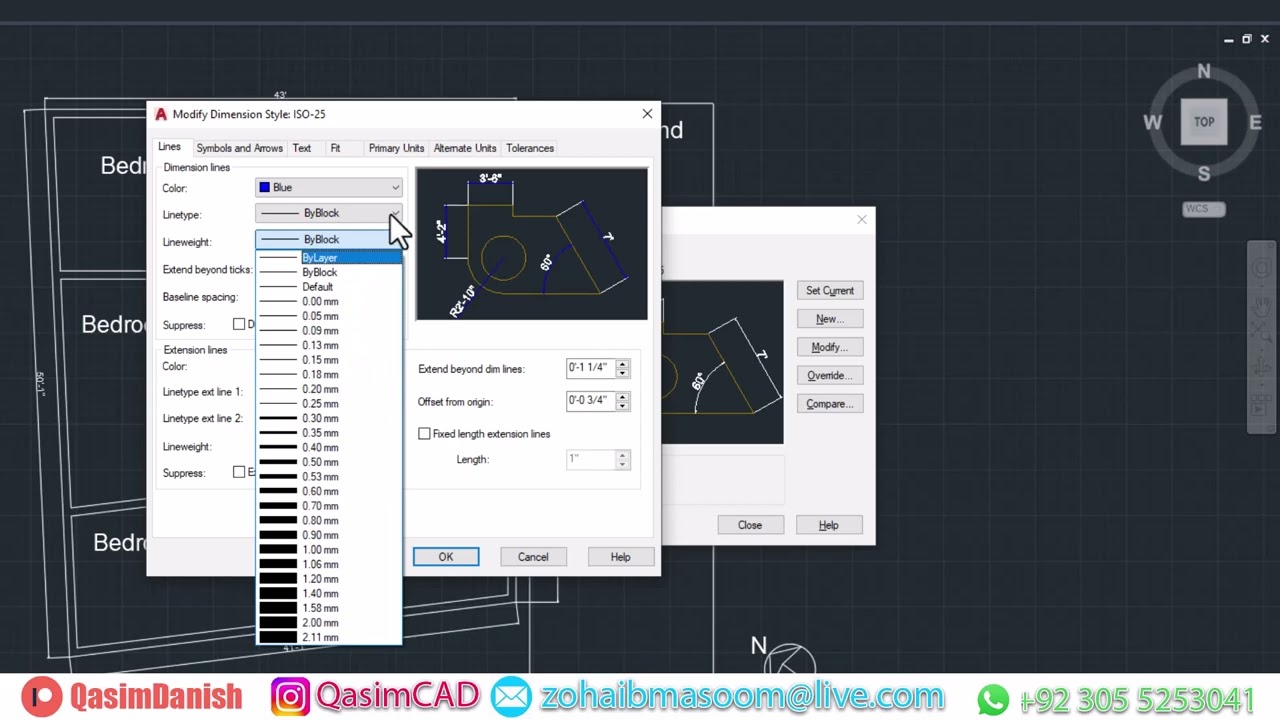Choose 0.05 mm lineweight

pos(329,316)
